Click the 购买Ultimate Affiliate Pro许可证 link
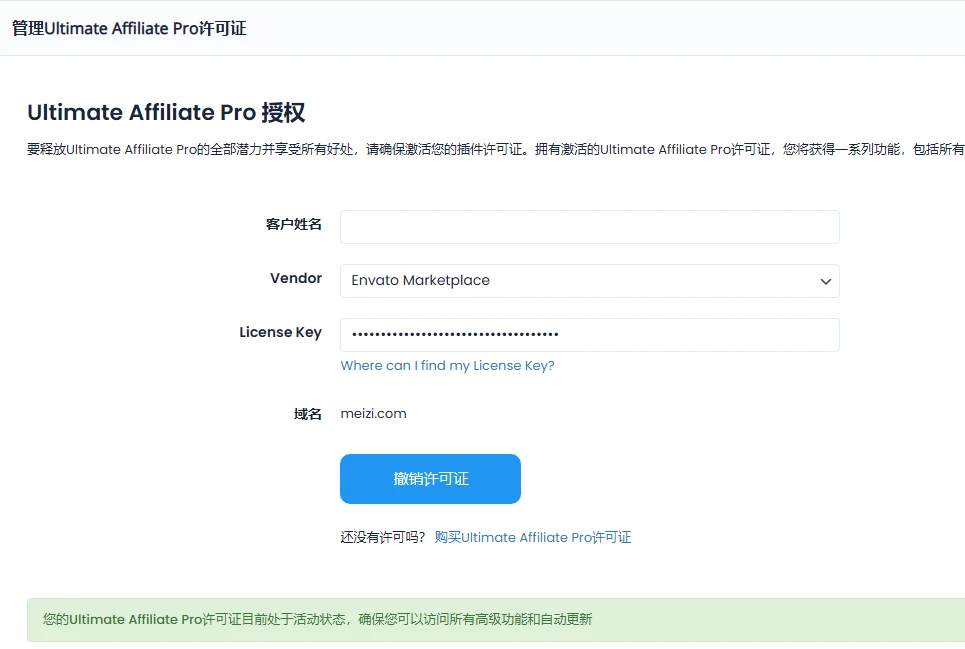This screenshot has height=649, width=965. [x=533, y=537]
